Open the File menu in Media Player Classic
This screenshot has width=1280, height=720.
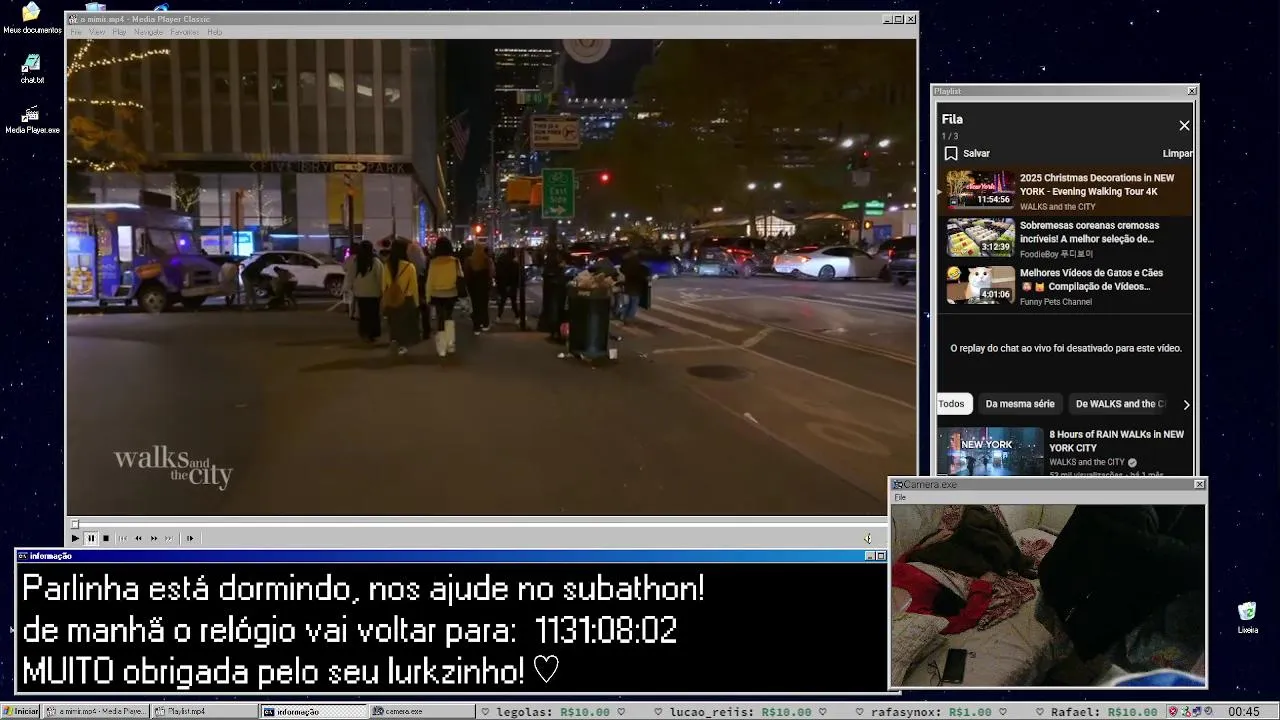[76, 32]
